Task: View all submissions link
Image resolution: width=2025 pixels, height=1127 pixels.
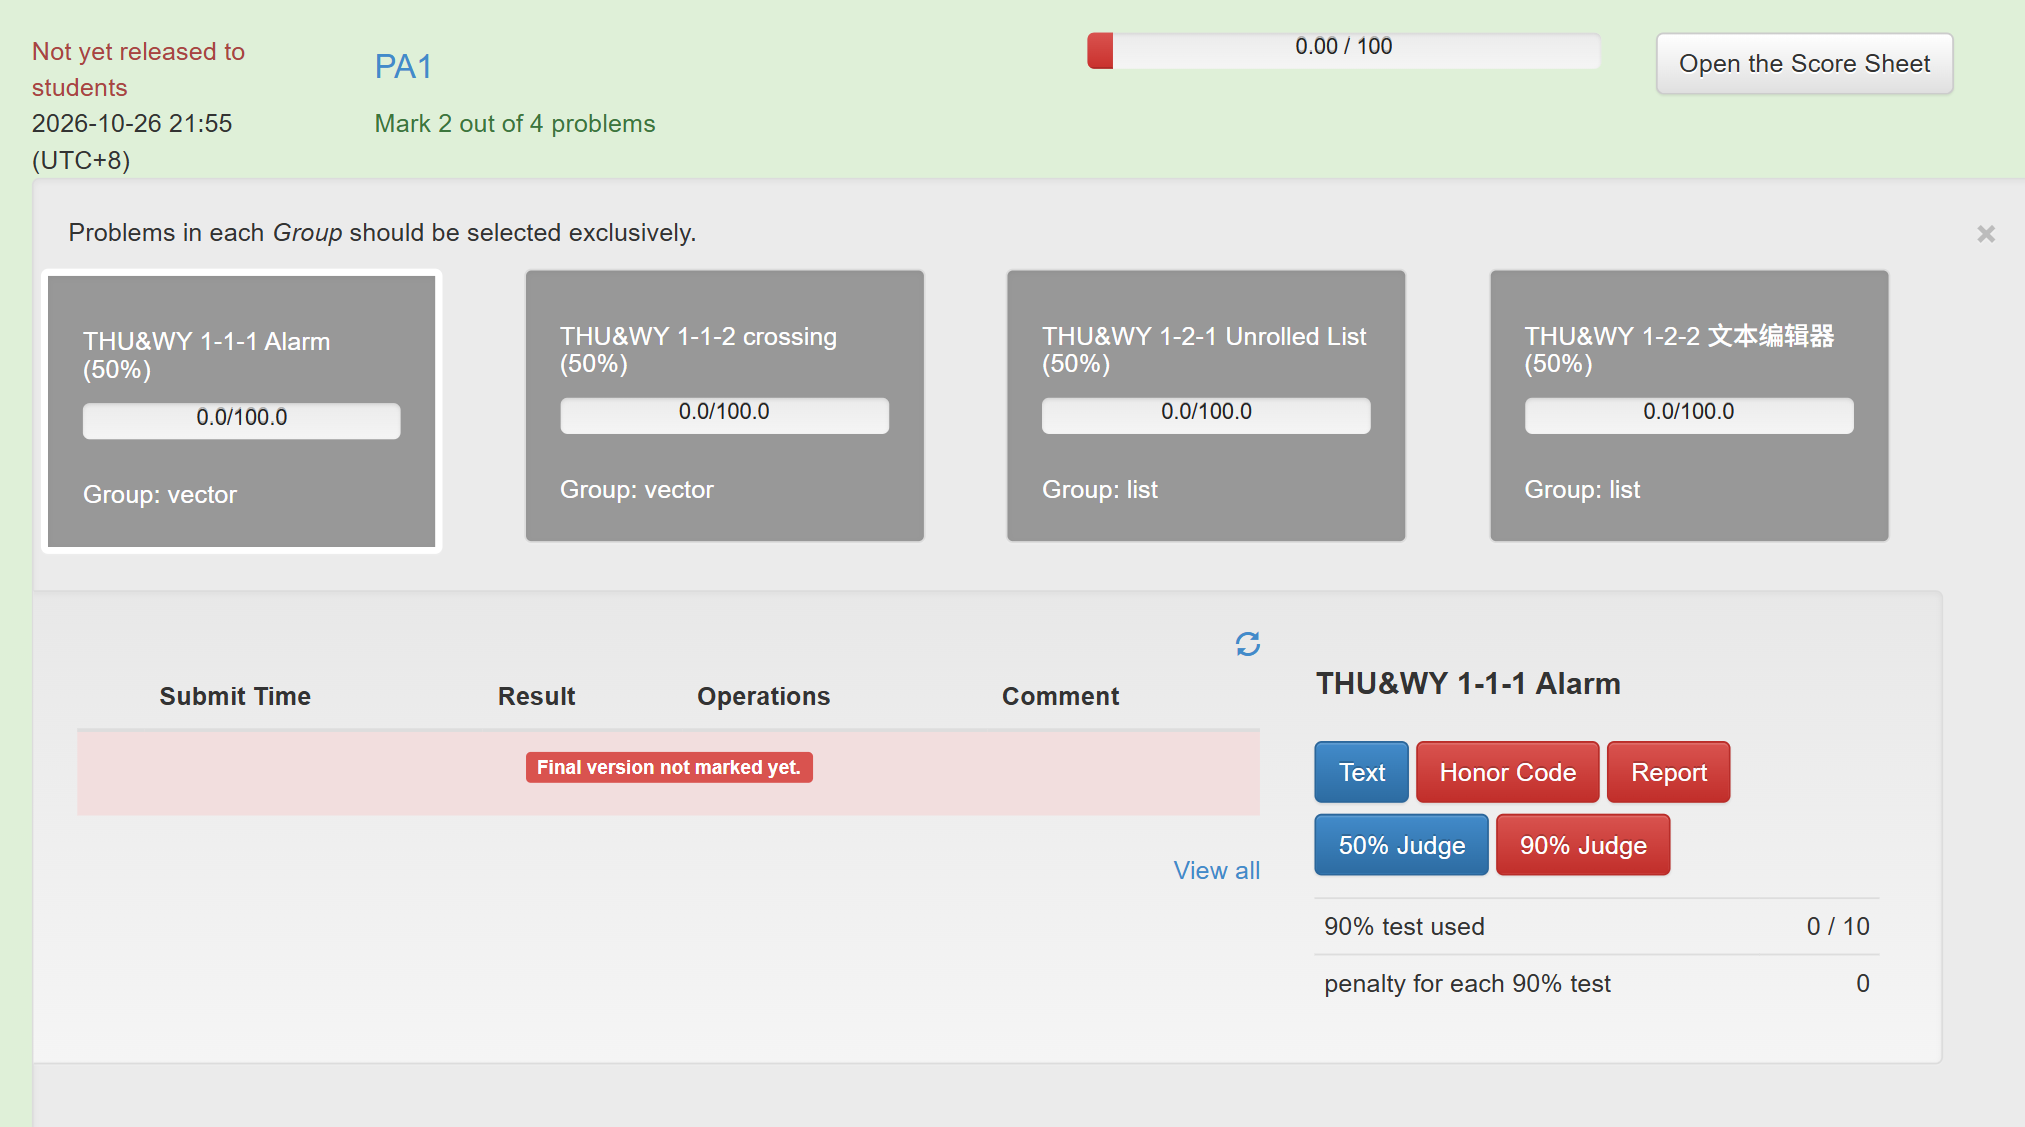Action: 1217,870
